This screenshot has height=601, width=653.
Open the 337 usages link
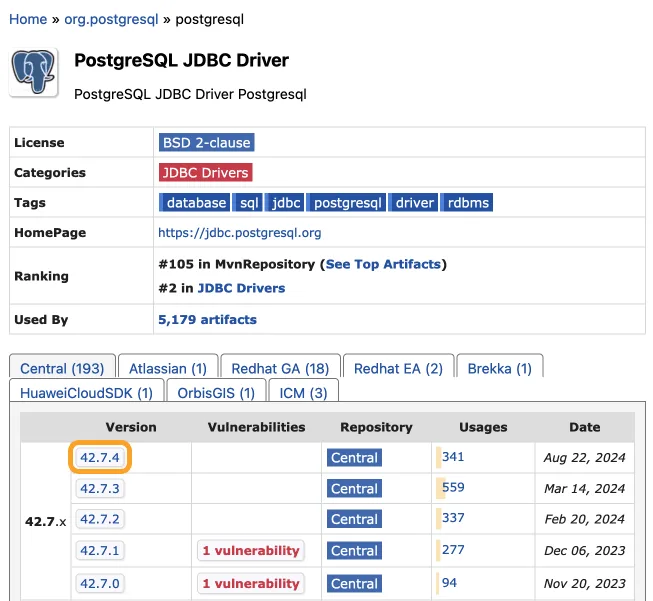[x=453, y=518]
